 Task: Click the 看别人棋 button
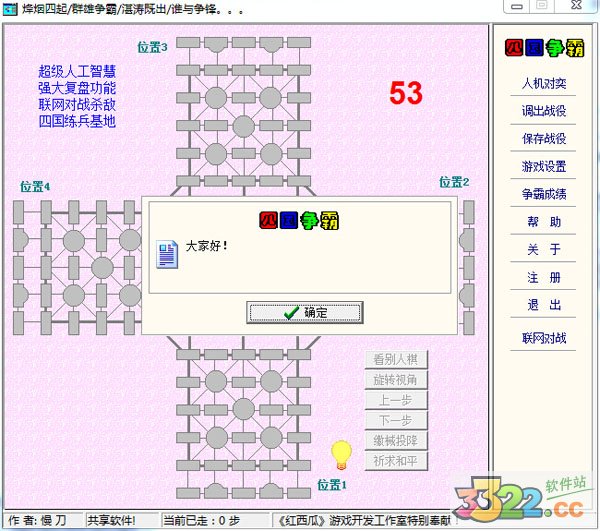pyautogui.click(x=396, y=359)
